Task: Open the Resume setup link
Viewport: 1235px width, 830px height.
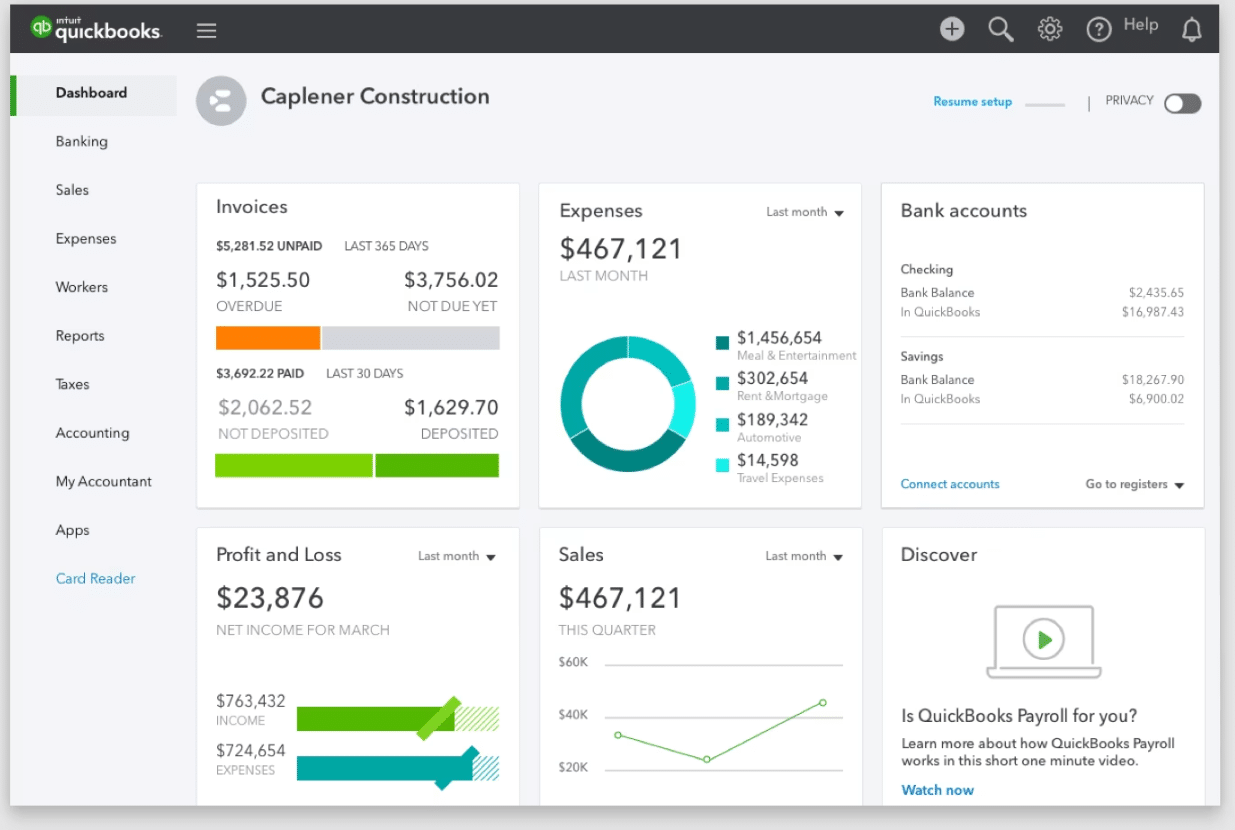Action: click(x=972, y=101)
